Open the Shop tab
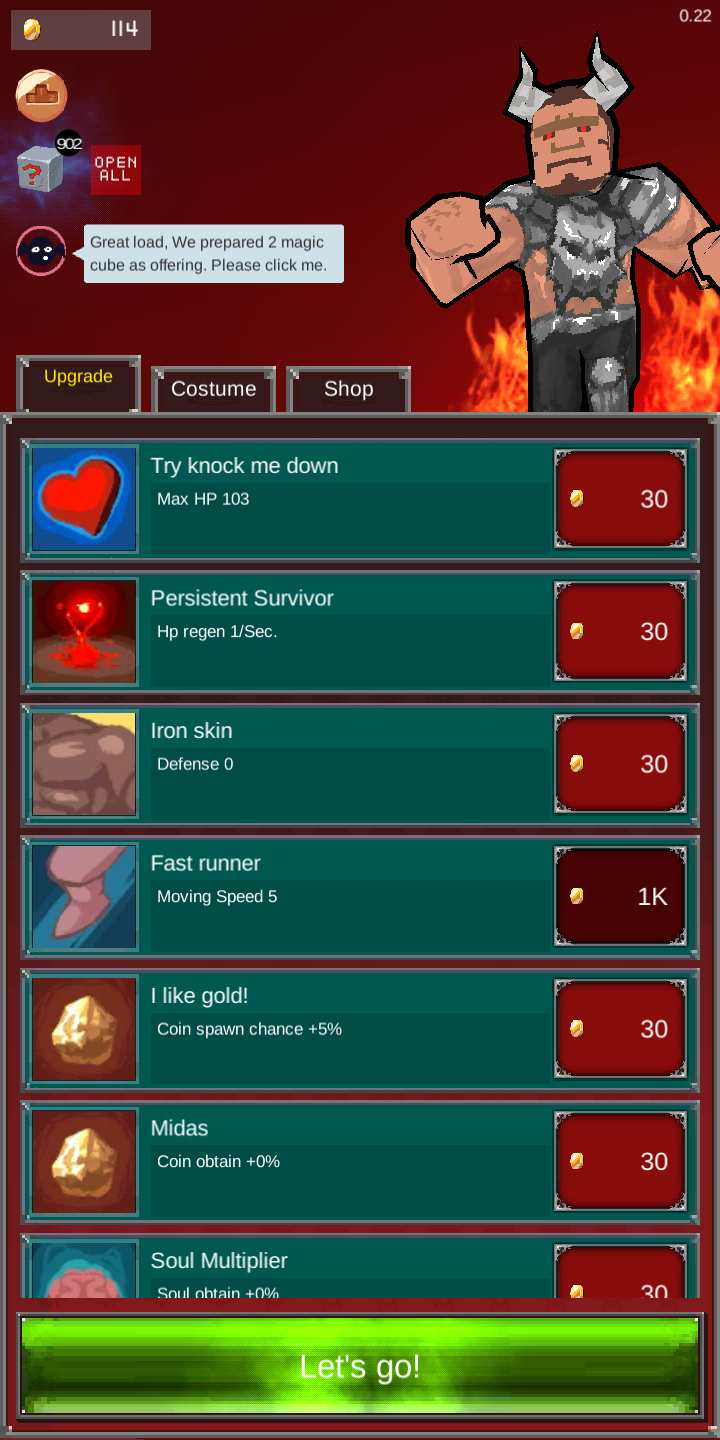This screenshot has height=1440, width=720. click(348, 389)
